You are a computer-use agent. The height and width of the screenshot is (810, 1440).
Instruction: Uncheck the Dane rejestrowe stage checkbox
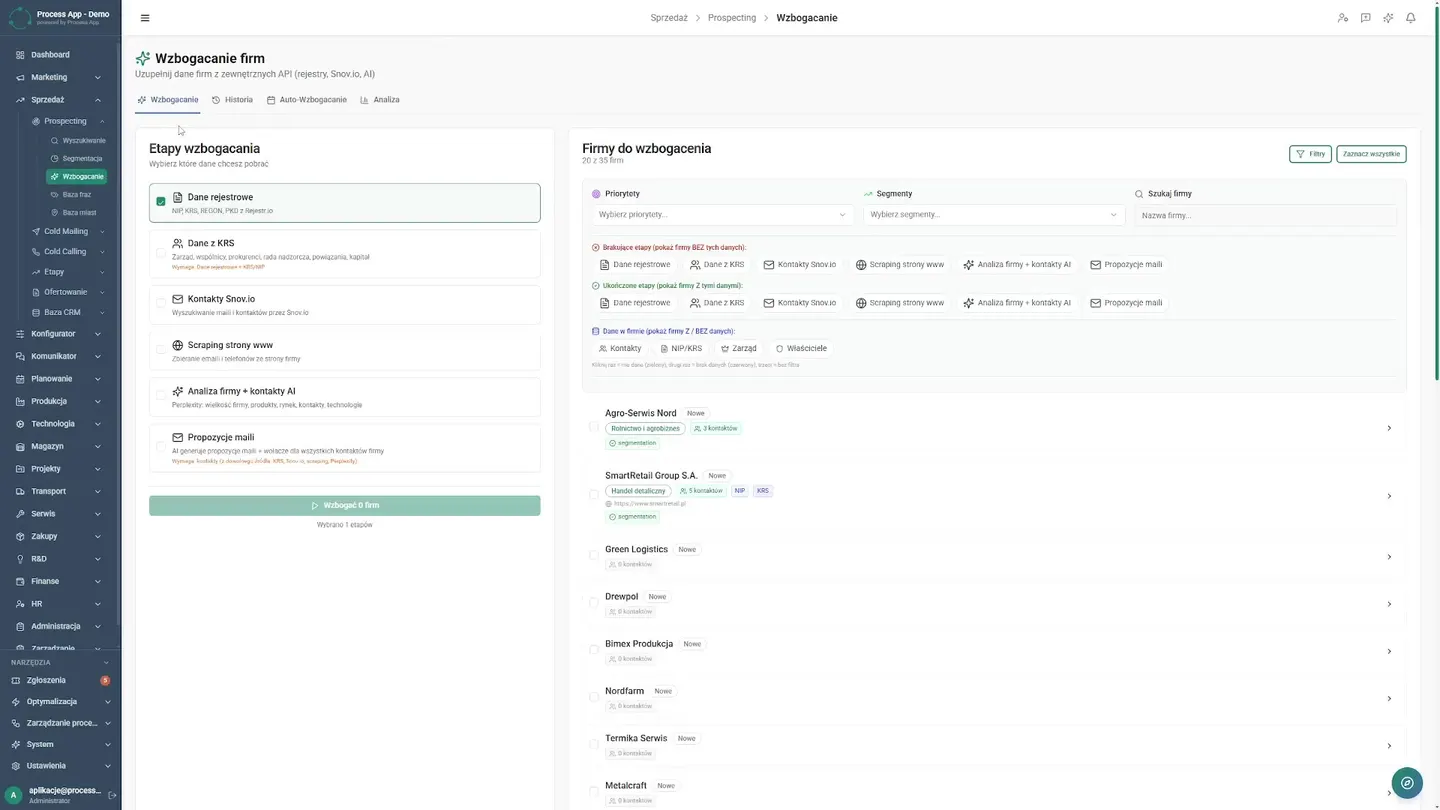click(x=161, y=201)
